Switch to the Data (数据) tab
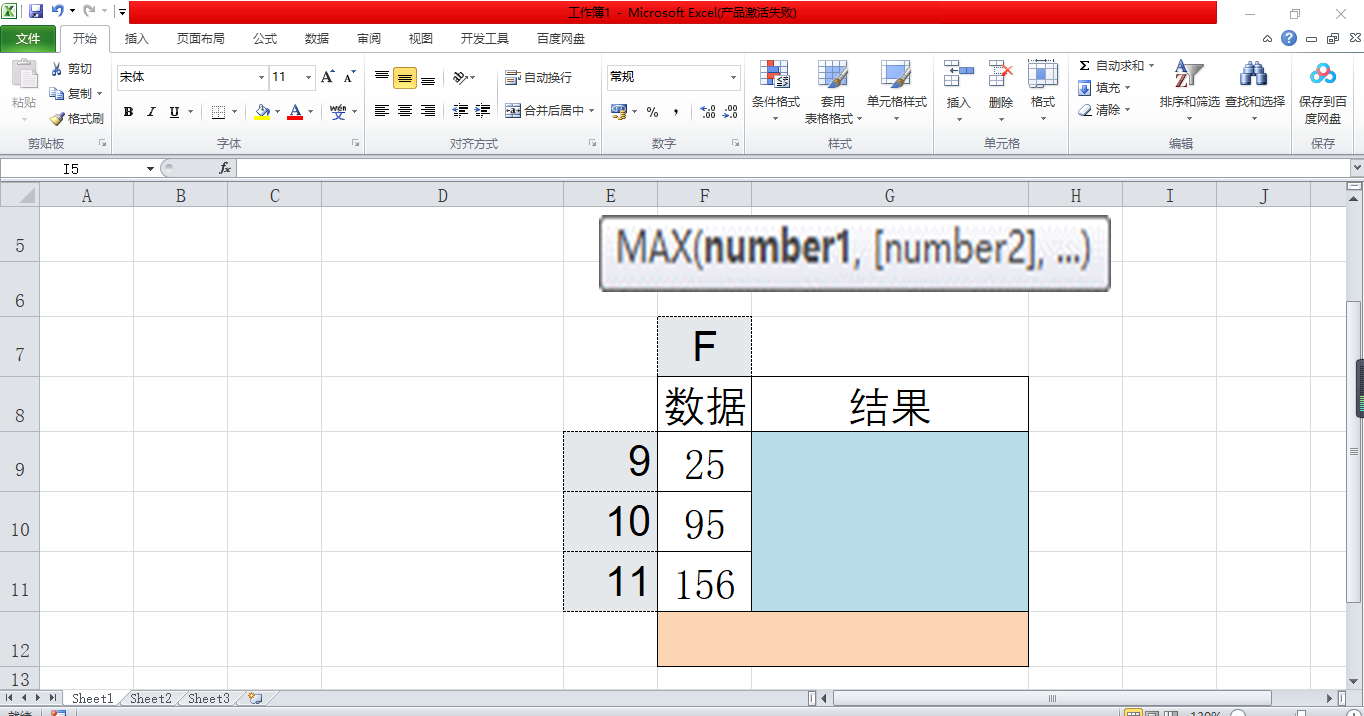This screenshot has height=716, width=1364. click(317, 39)
